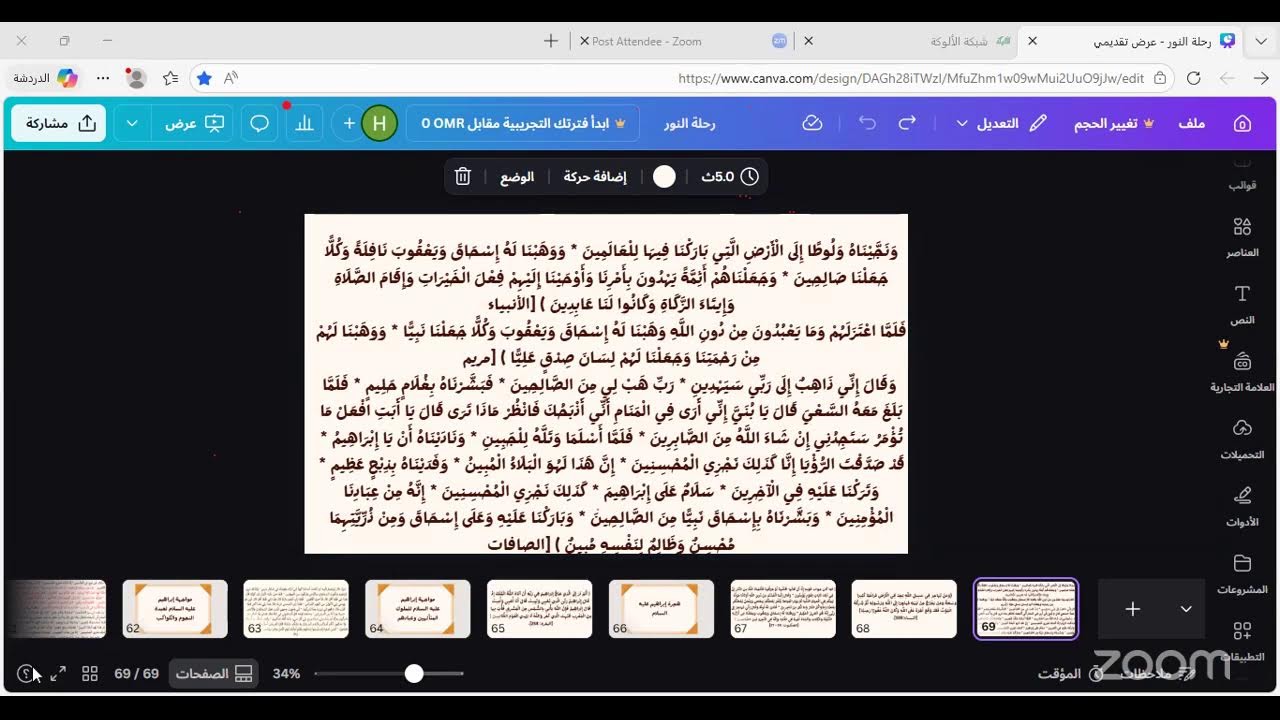Redo the last action
Image resolution: width=1280 pixels, height=720 pixels.
907,123
